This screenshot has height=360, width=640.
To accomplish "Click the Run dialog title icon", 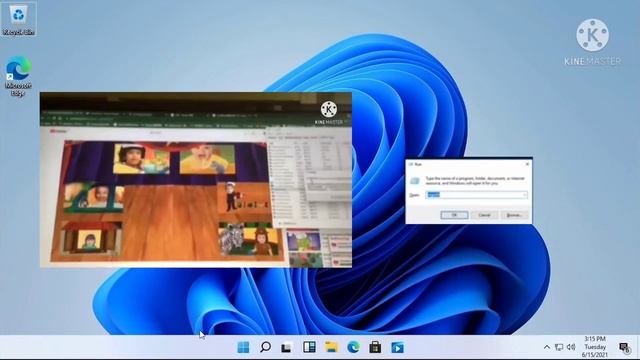I will [411, 164].
